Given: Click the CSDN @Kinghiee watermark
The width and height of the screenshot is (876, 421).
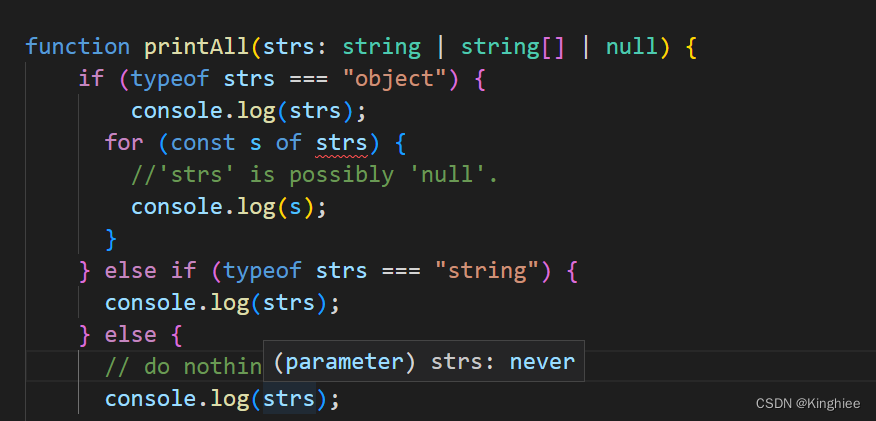Looking at the screenshot, I should 808,403.
